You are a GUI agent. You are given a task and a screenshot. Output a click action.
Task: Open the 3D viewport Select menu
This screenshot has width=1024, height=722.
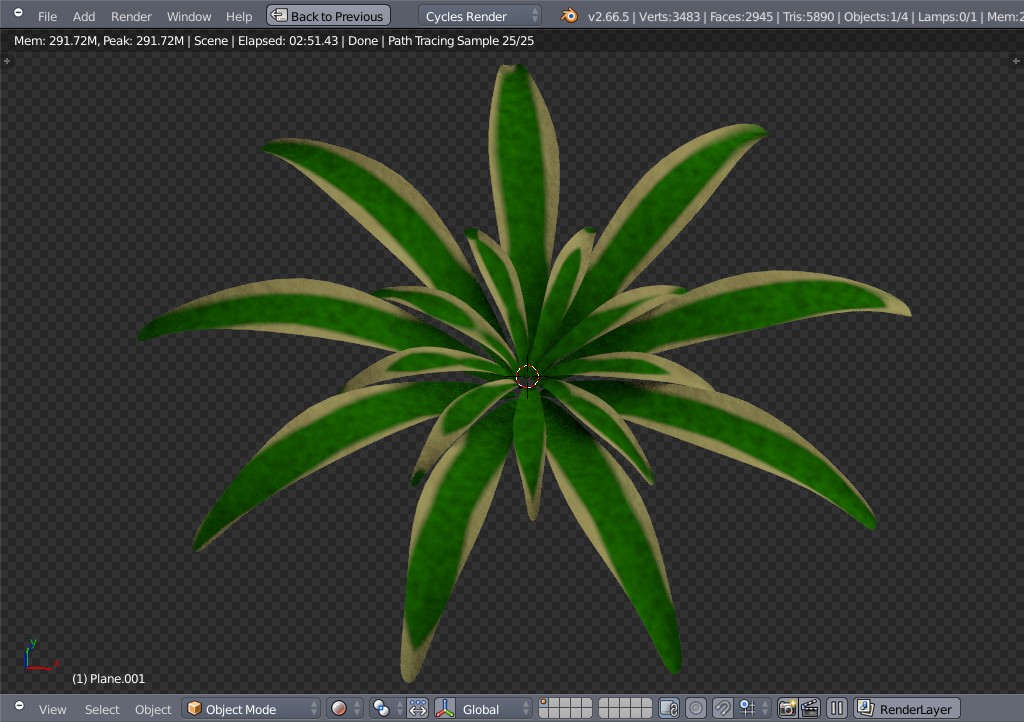(x=102, y=710)
